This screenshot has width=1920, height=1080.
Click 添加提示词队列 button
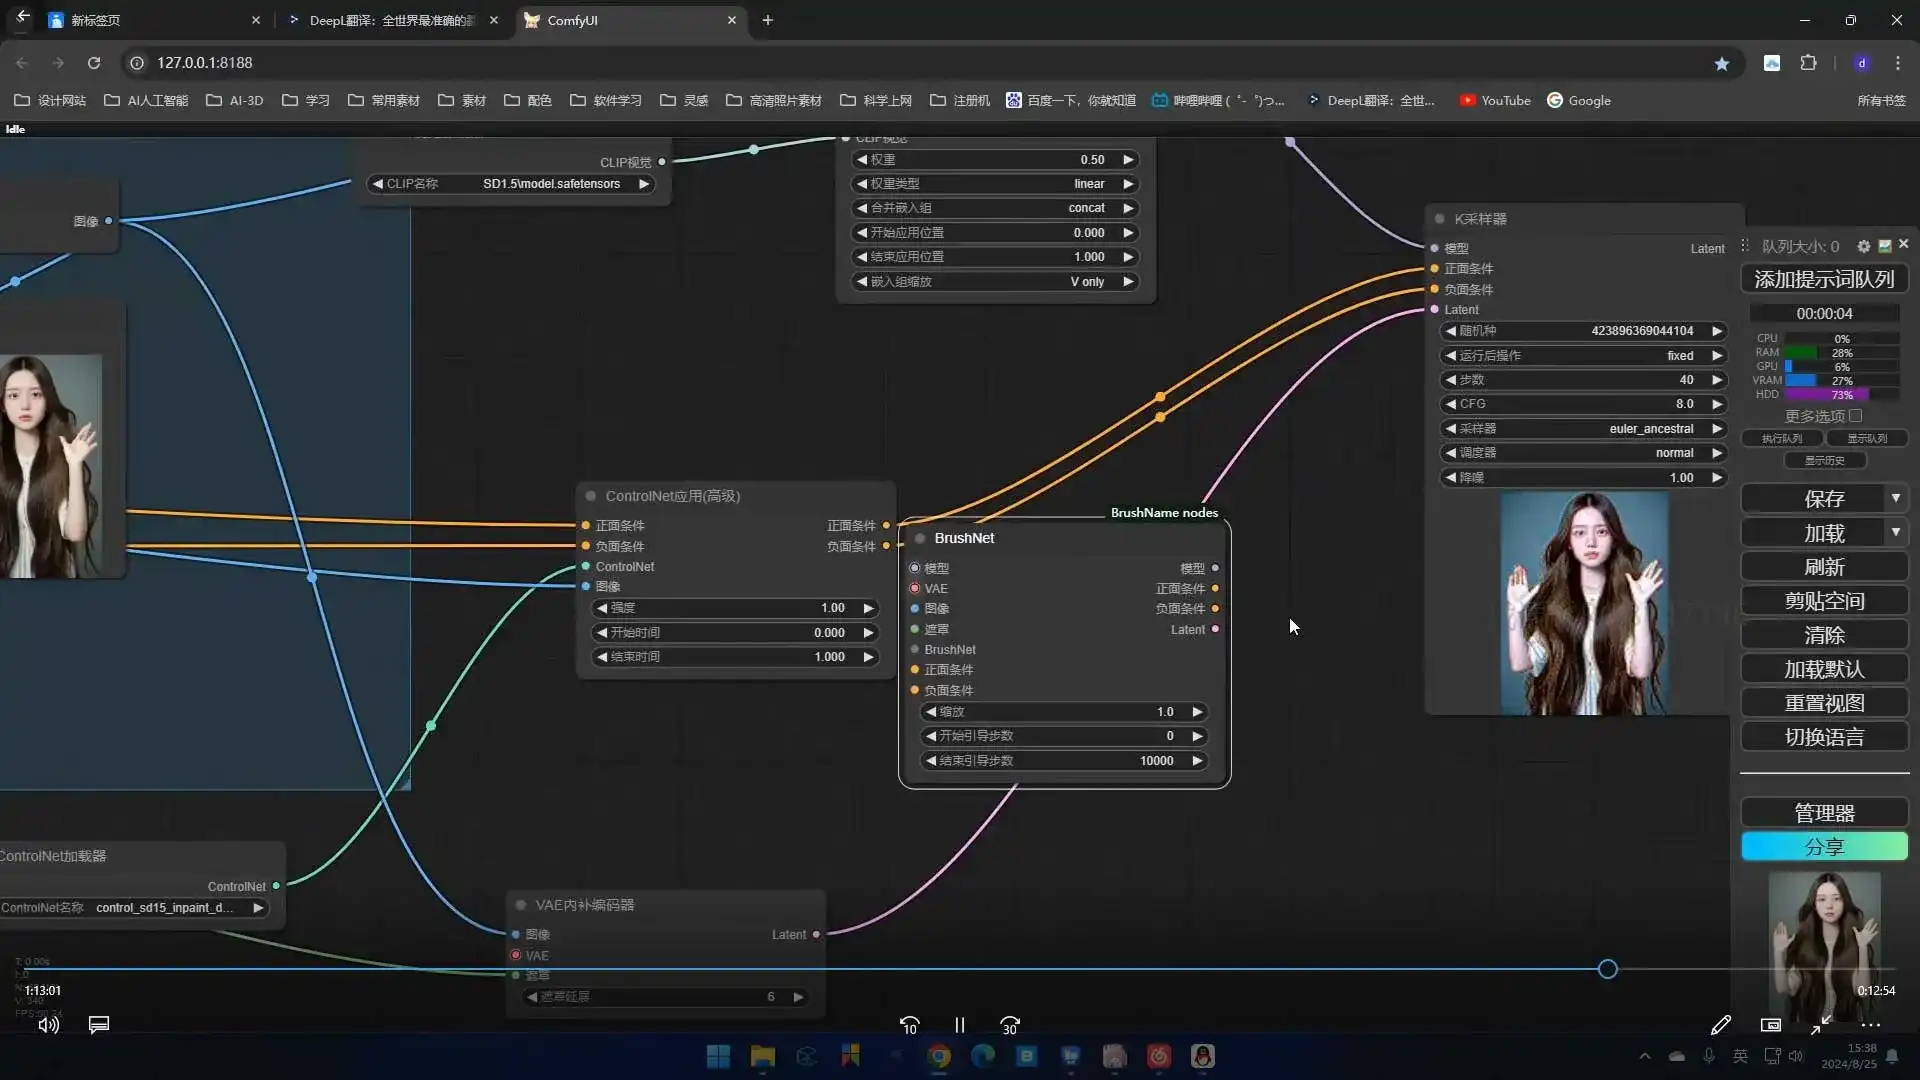click(1824, 279)
